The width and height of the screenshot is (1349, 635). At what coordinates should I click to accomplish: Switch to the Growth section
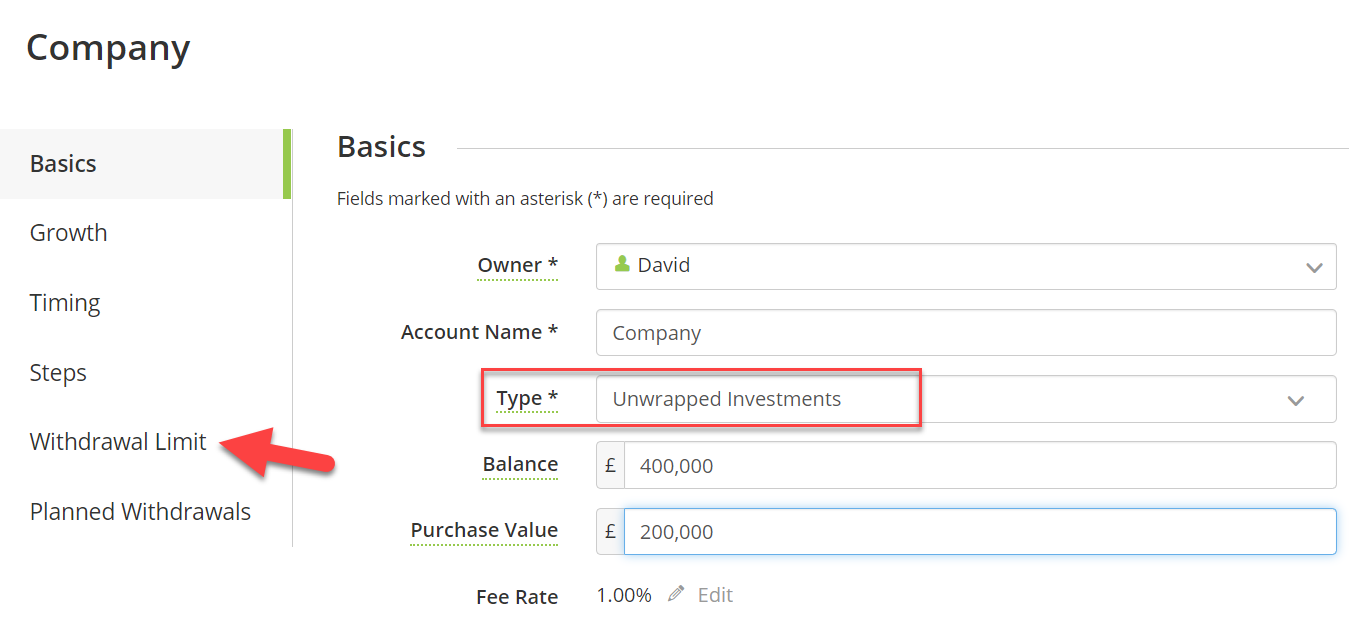68,233
